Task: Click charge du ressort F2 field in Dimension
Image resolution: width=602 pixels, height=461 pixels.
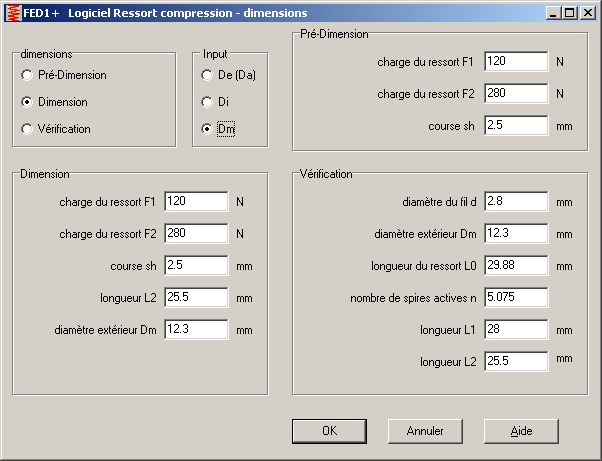Action: (197, 234)
